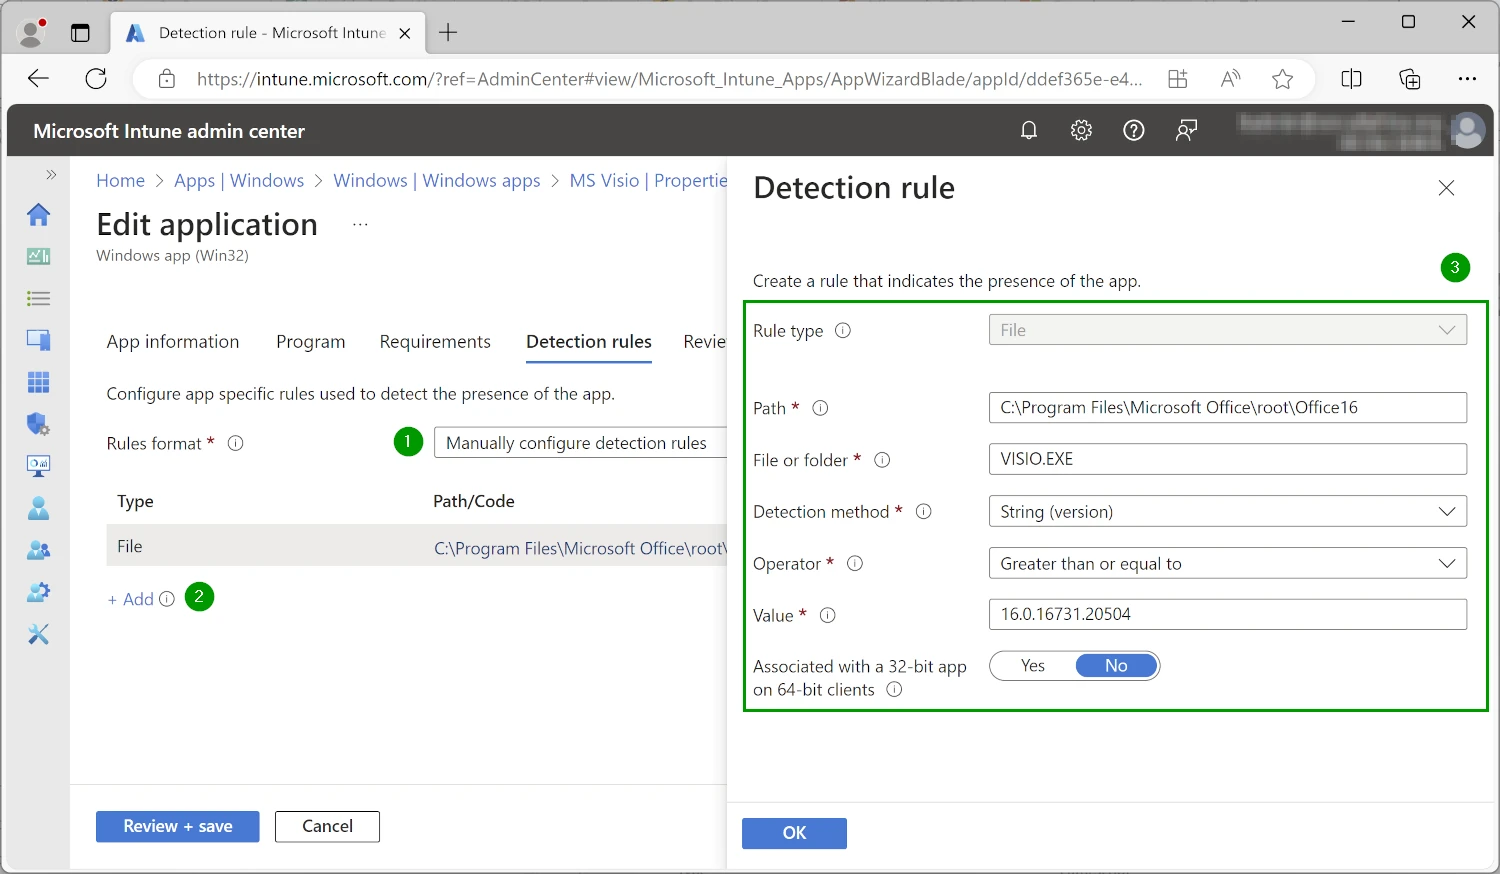
Task: Go back in the browser
Action: tap(38, 79)
